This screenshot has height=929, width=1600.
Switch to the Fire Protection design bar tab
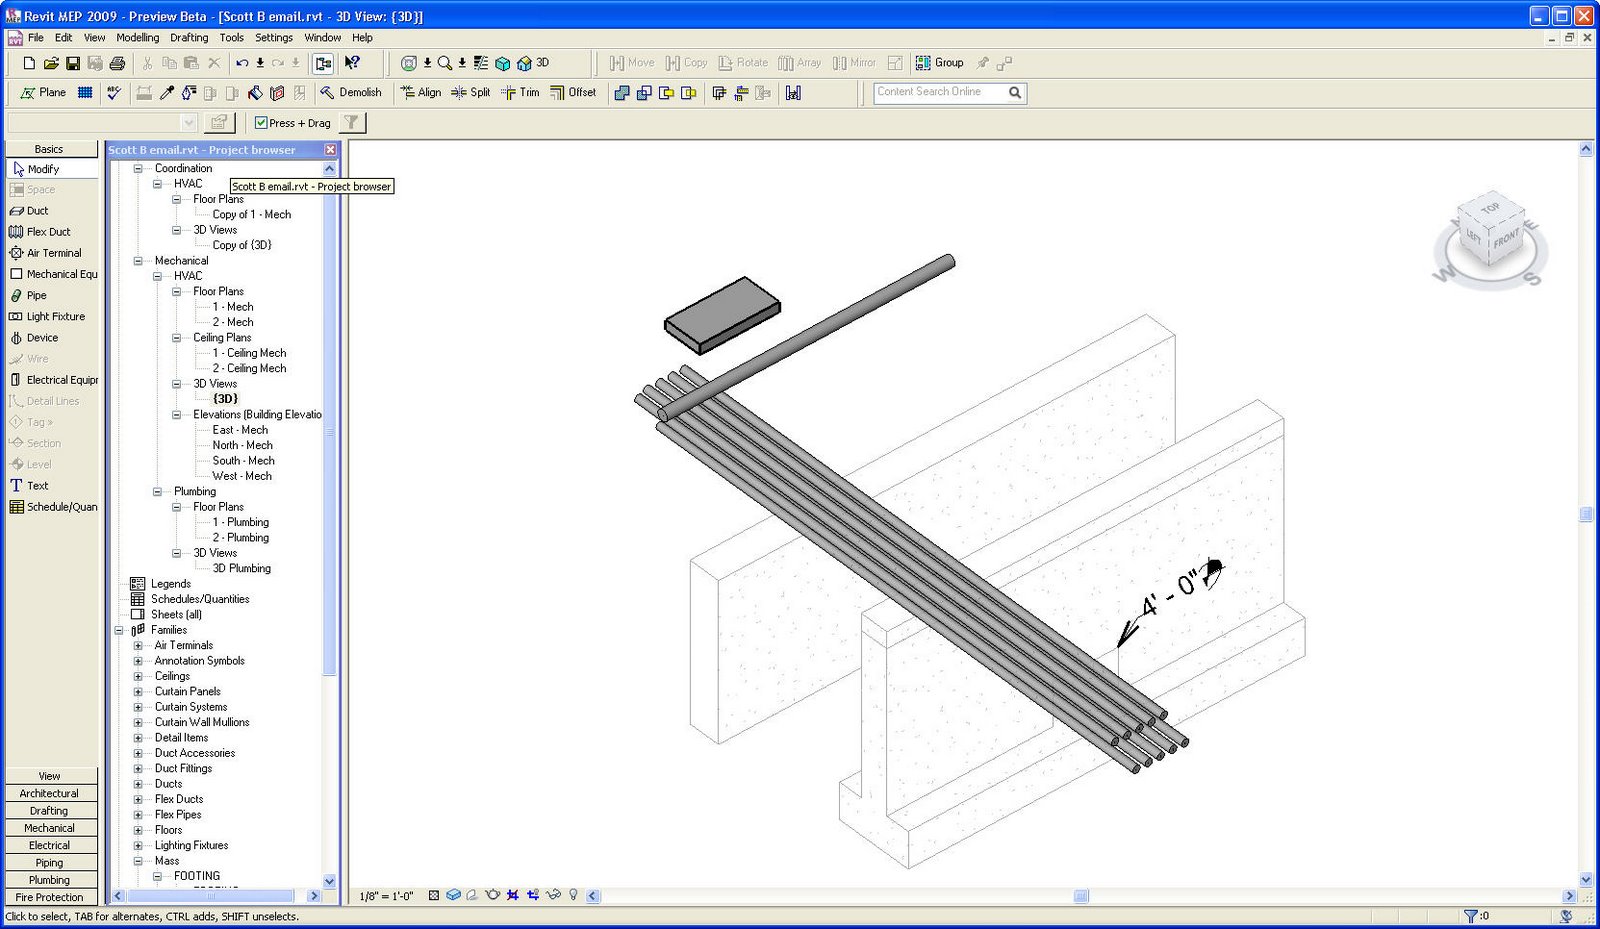(50, 898)
